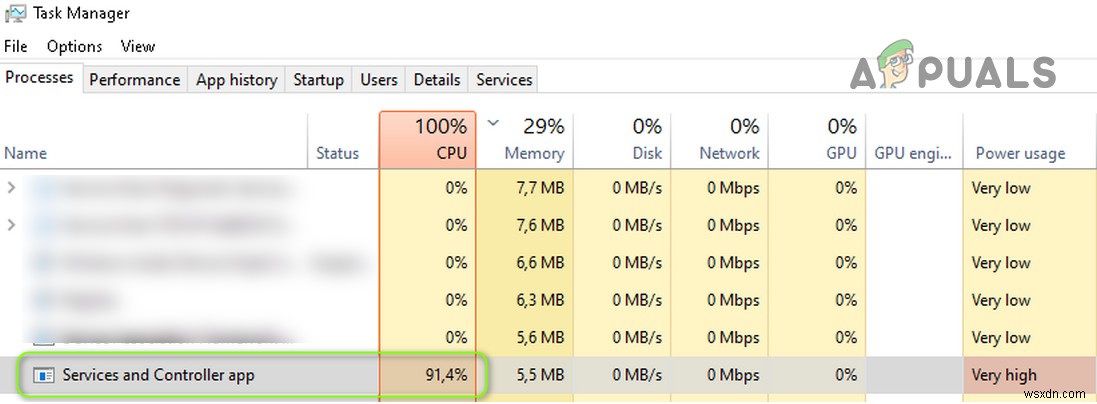The image size is (1097, 404).
Task: Open the Options menu
Action: 74,46
